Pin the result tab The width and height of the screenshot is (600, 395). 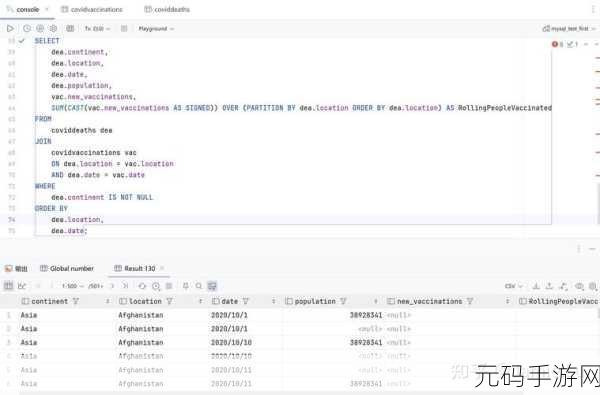(186, 286)
